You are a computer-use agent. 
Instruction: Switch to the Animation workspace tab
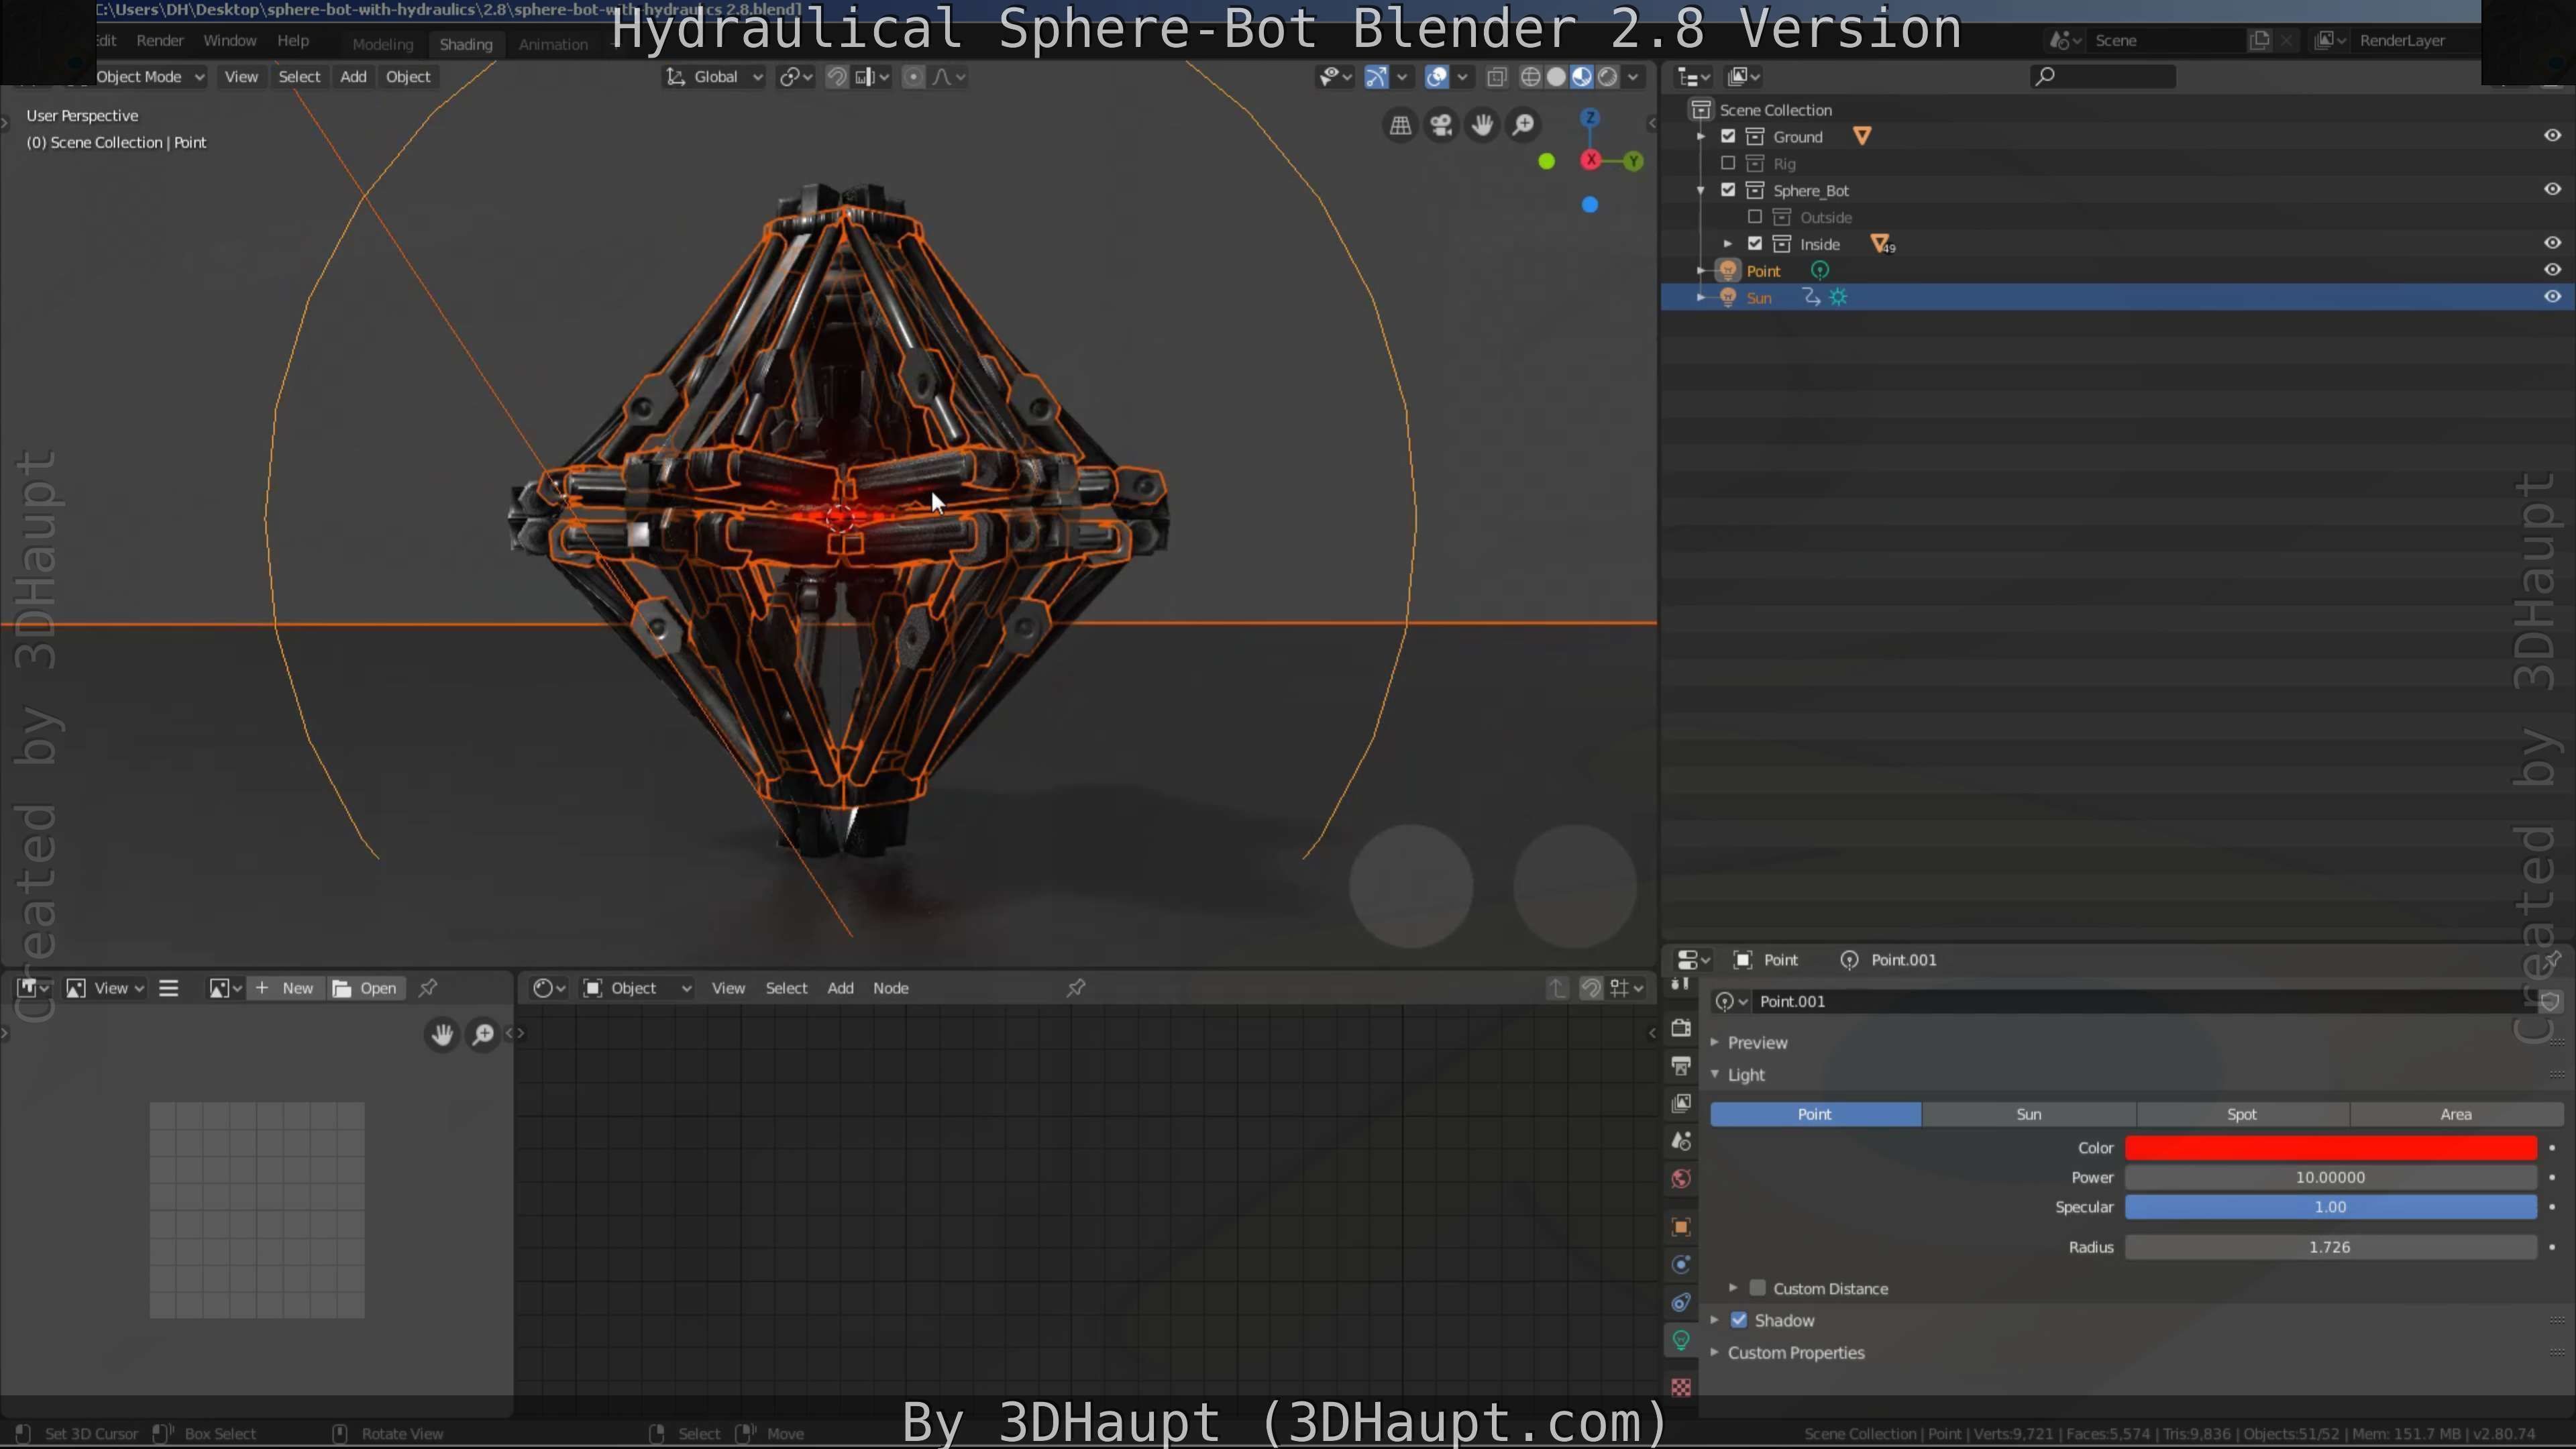(x=553, y=44)
